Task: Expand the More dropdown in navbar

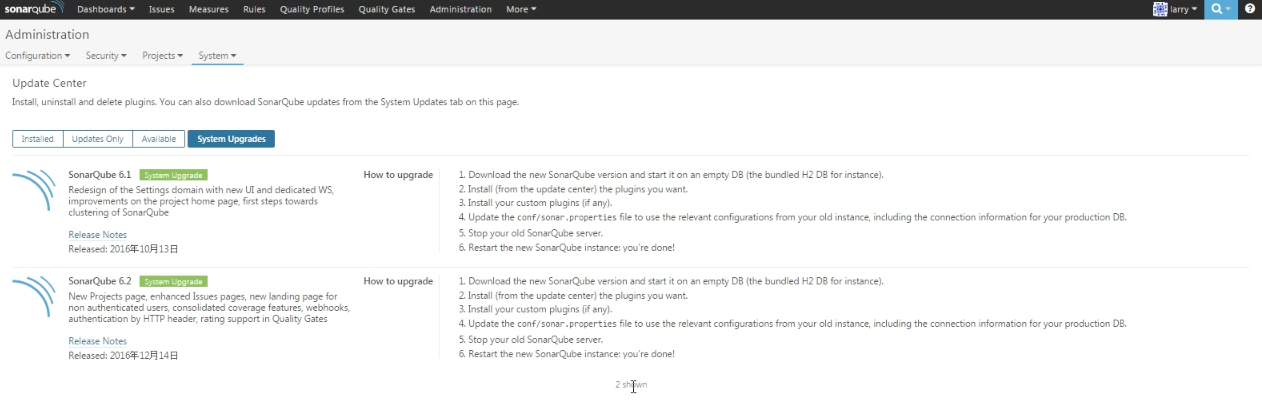Action: click(x=521, y=9)
